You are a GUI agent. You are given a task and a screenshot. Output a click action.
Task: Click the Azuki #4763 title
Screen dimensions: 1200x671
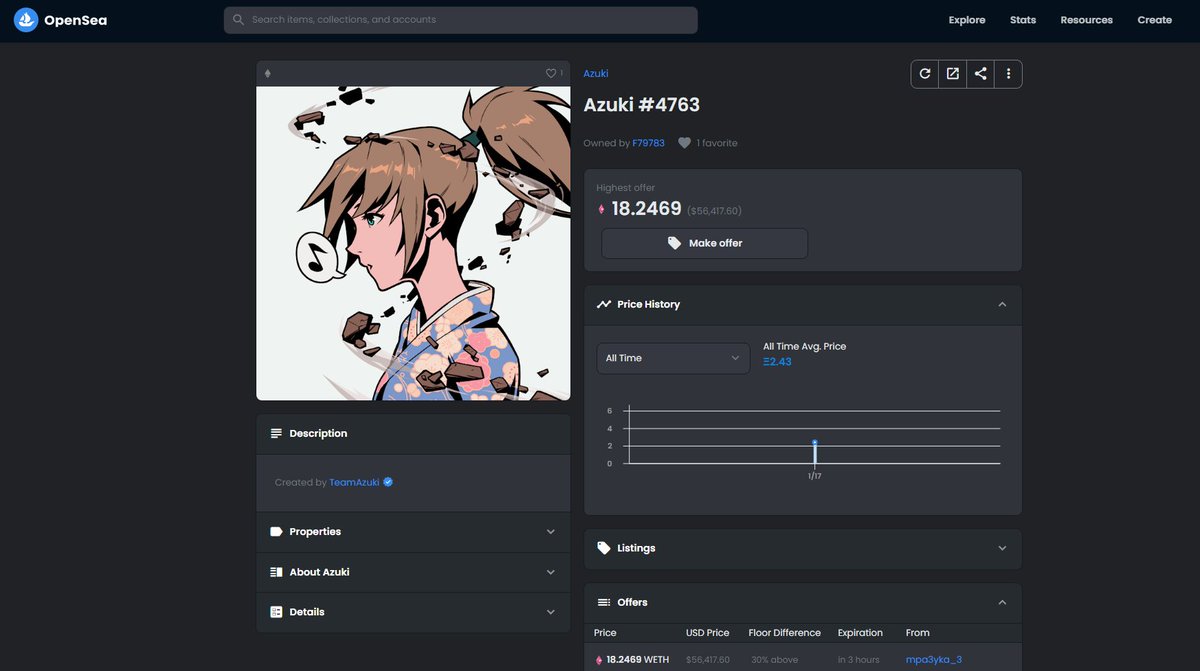coord(642,105)
